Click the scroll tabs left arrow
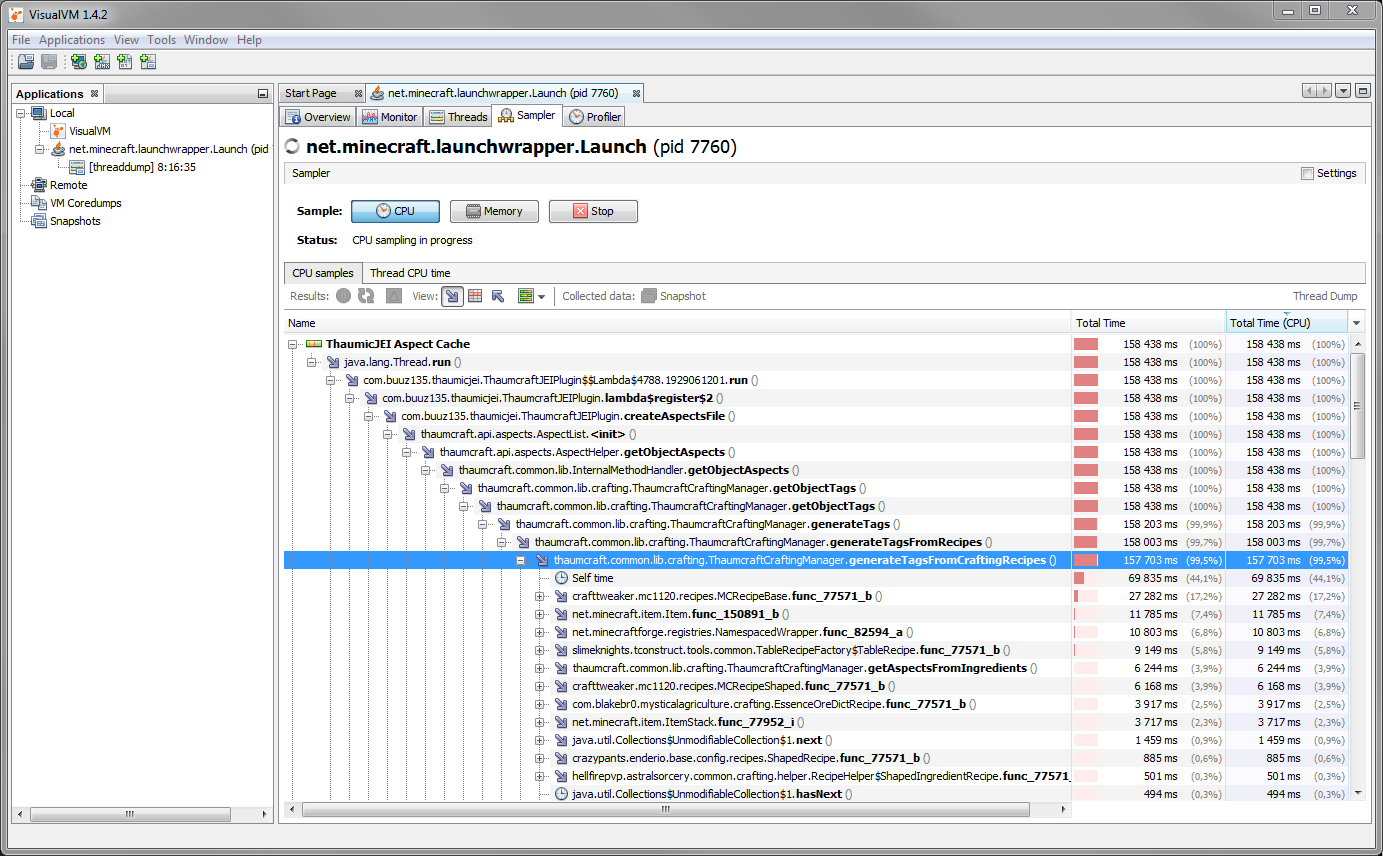Image resolution: width=1383 pixels, height=856 pixels. tap(1310, 91)
